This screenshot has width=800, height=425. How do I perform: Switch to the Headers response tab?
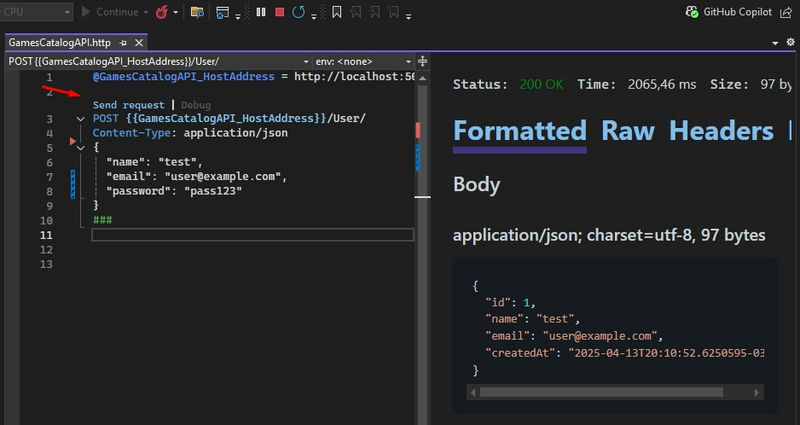(719, 131)
